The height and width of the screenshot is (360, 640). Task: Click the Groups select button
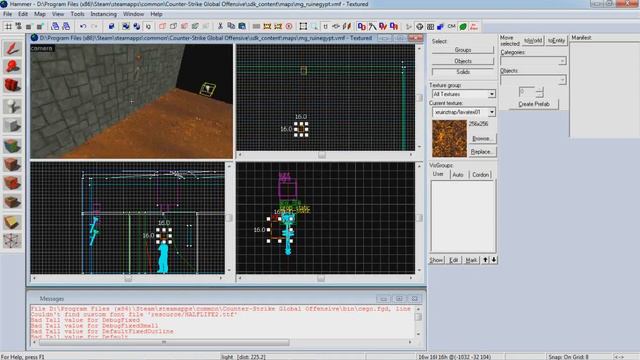[462, 50]
